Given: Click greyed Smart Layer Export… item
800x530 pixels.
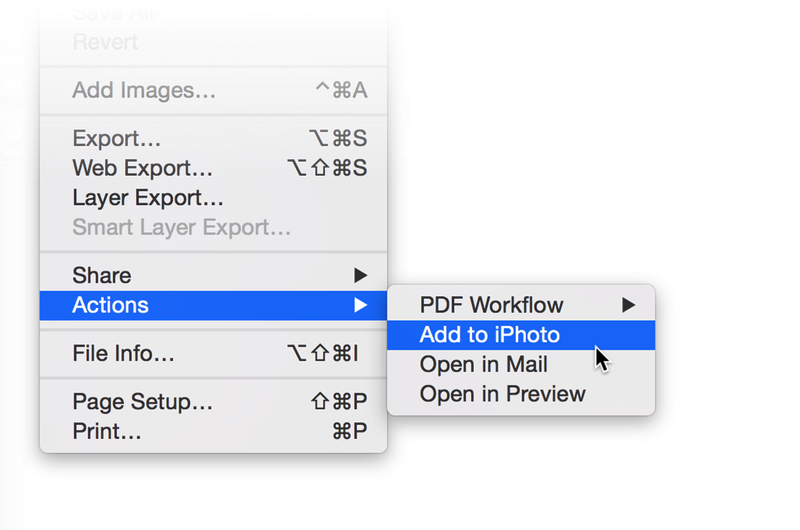Looking at the screenshot, I should (182, 228).
